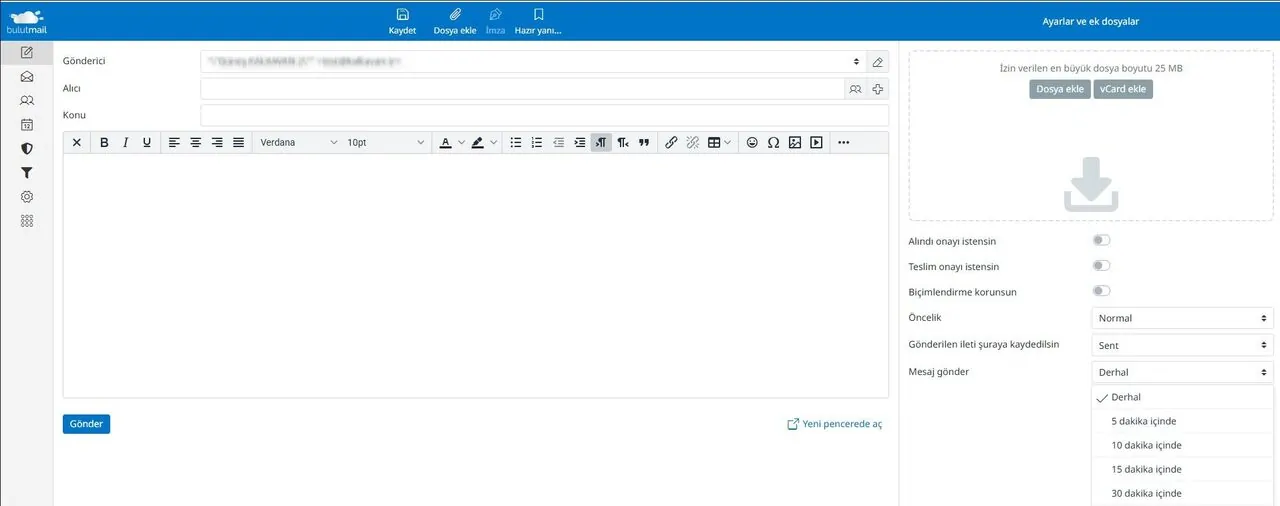Insert emoji from smiley icon

[x=752, y=143]
